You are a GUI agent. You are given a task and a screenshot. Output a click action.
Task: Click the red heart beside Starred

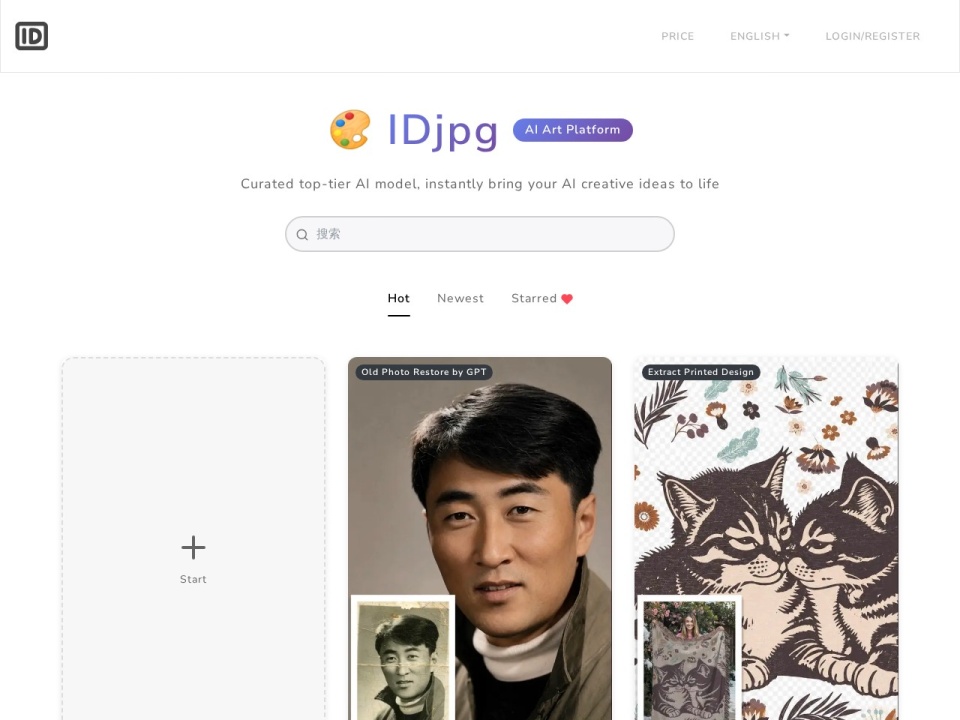click(567, 299)
